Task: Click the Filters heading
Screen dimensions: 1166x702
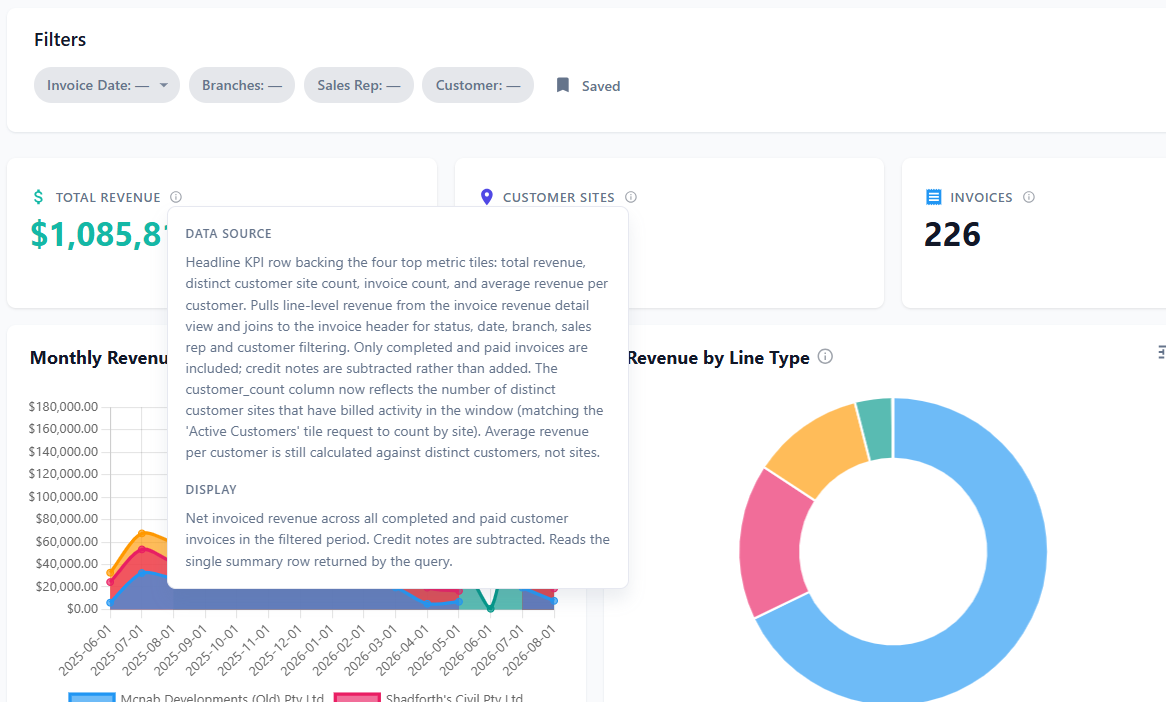Action: 60,39
